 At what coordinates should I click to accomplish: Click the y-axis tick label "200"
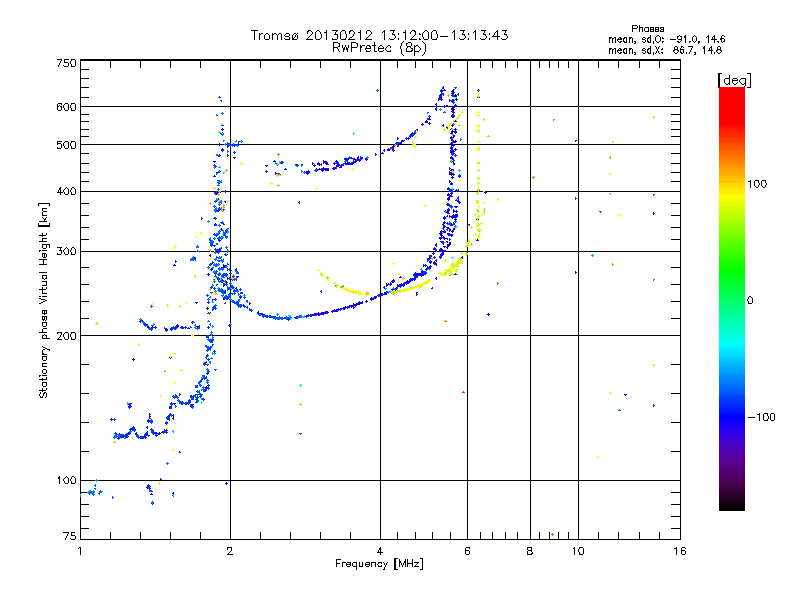point(66,336)
